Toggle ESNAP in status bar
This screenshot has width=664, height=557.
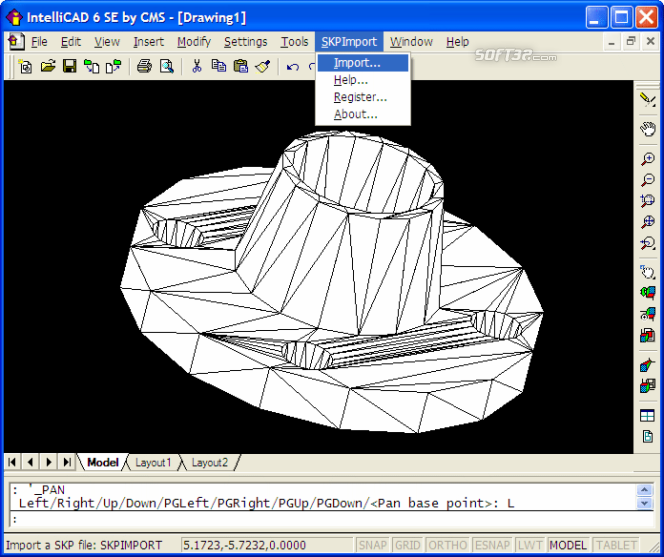[x=492, y=545]
